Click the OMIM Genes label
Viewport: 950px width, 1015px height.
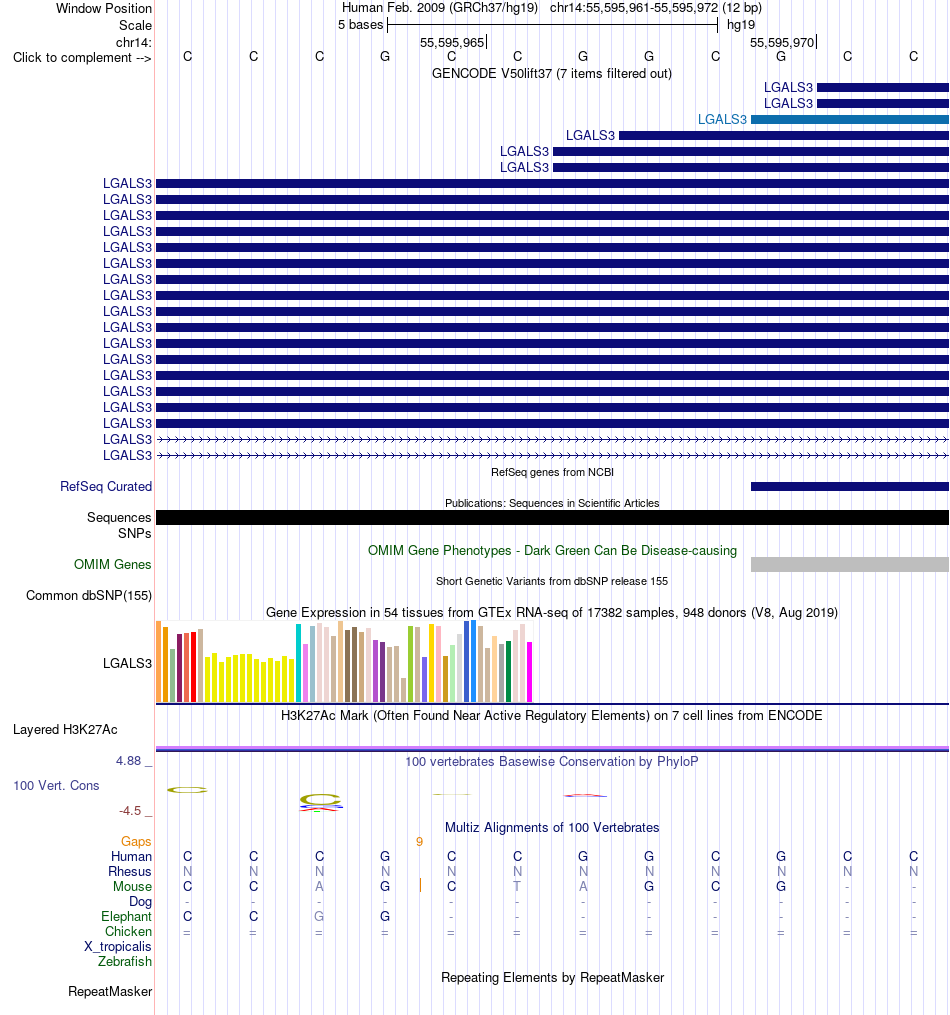(x=113, y=564)
